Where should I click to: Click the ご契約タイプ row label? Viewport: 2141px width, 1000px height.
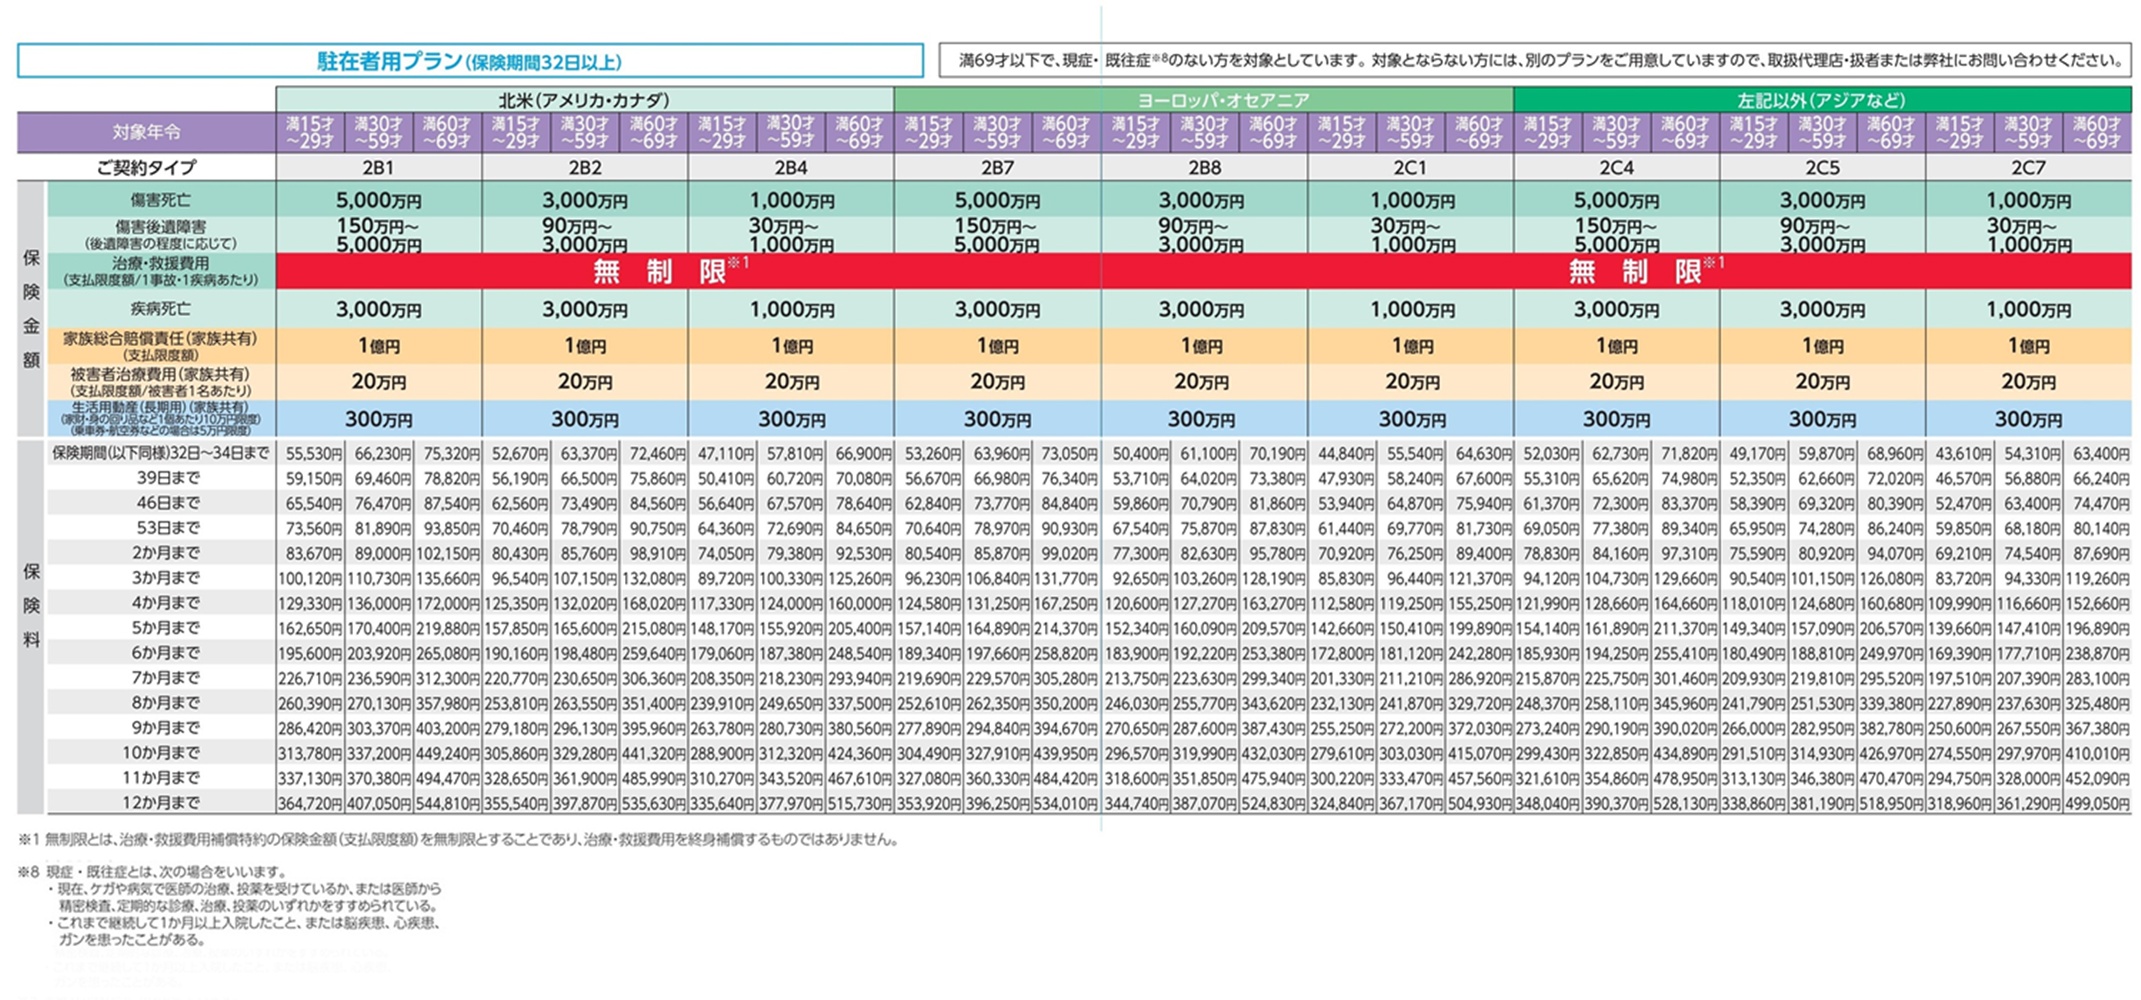(x=146, y=167)
